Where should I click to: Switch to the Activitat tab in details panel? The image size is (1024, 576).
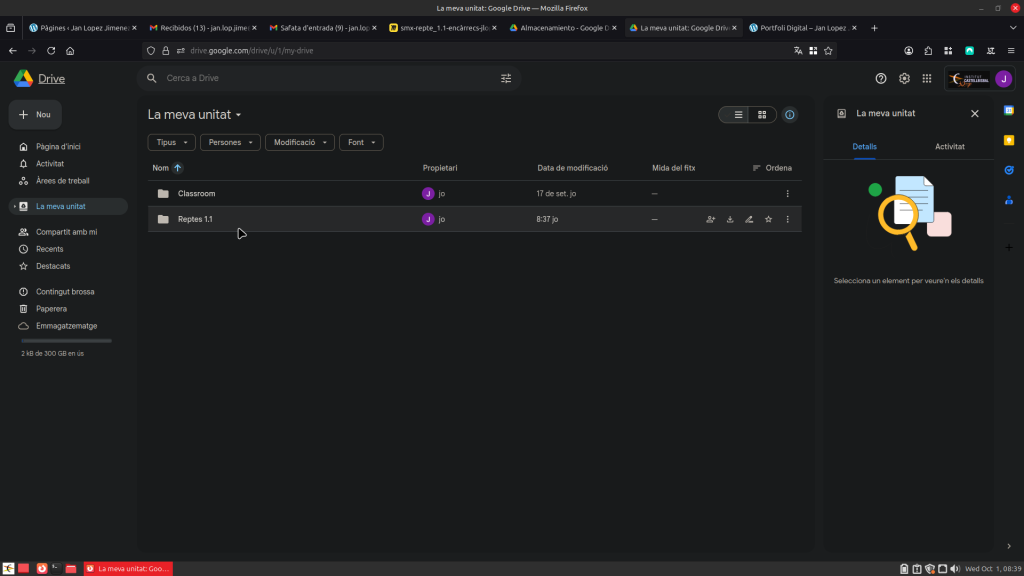click(x=949, y=146)
